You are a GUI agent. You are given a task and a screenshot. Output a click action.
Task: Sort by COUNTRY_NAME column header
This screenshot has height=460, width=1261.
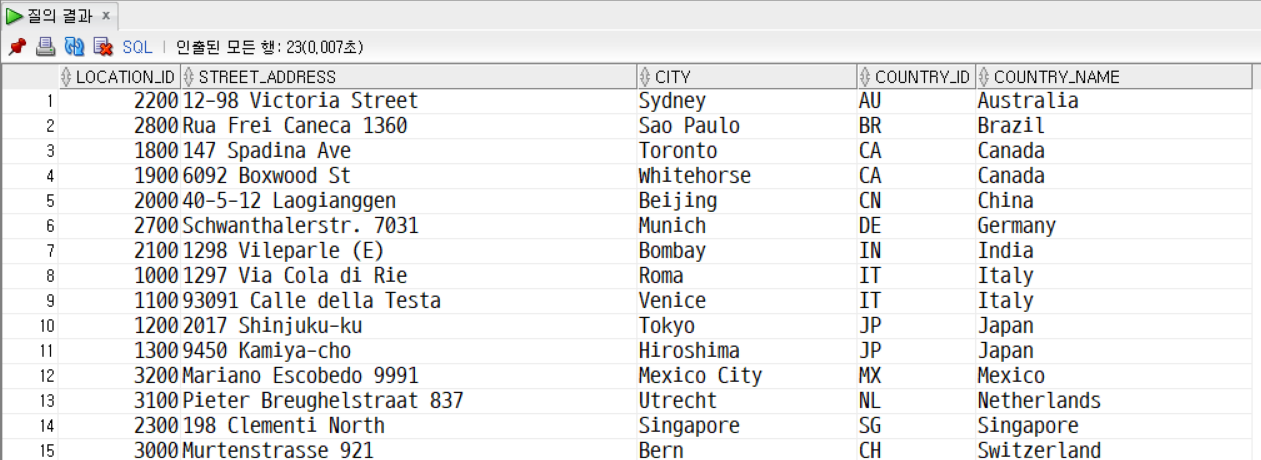coord(1114,77)
